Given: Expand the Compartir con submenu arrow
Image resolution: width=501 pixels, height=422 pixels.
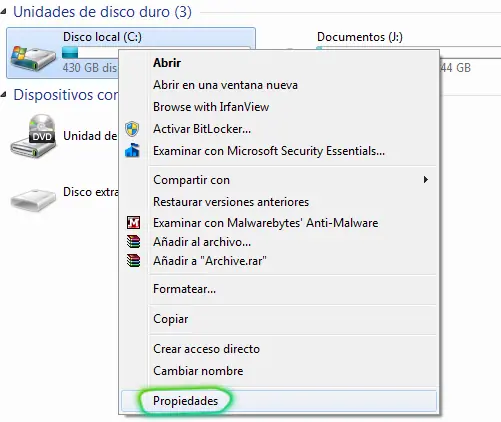Looking at the screenshot, I should point(425,180).
